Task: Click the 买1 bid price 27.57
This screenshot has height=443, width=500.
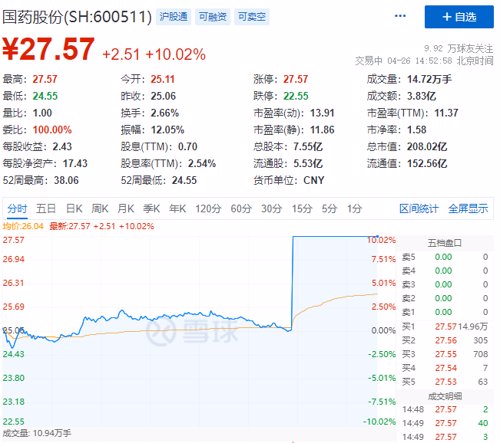Action: (445, 327)
